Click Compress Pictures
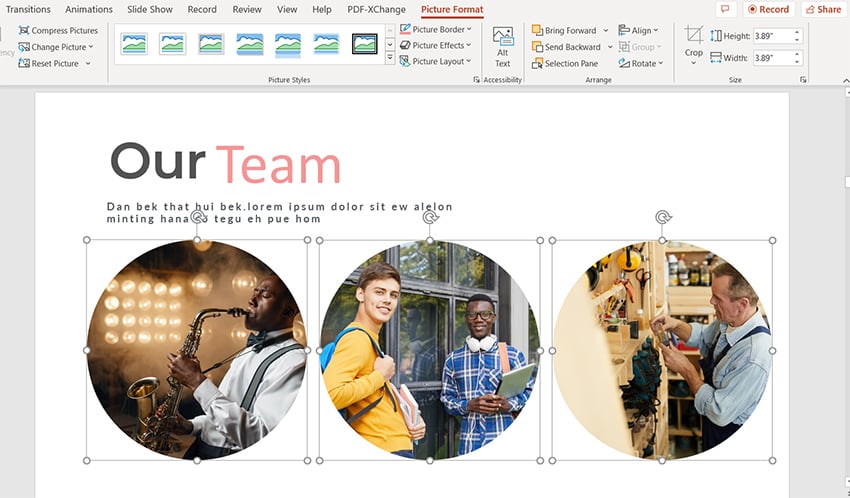This screenshot has height=498, width=850. pos(58,31)
